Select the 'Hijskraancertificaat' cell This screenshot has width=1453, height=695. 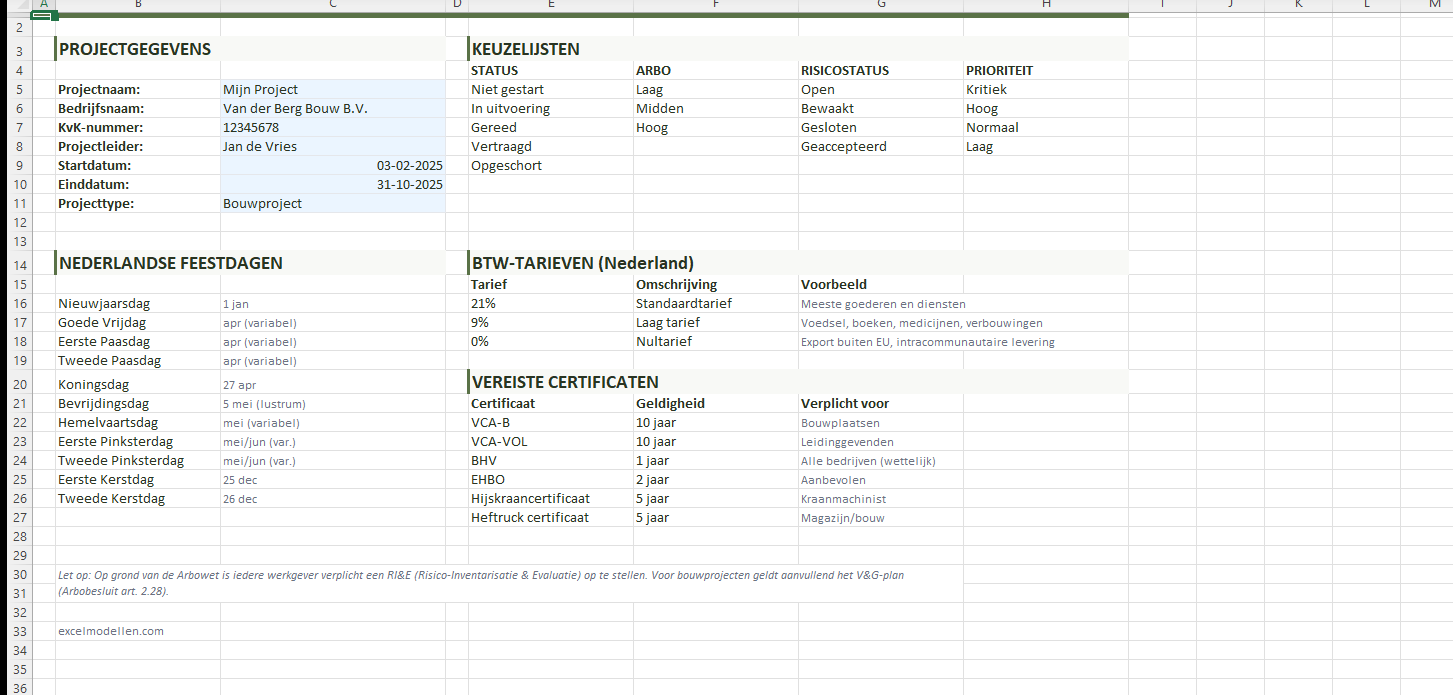pos(530,499)
